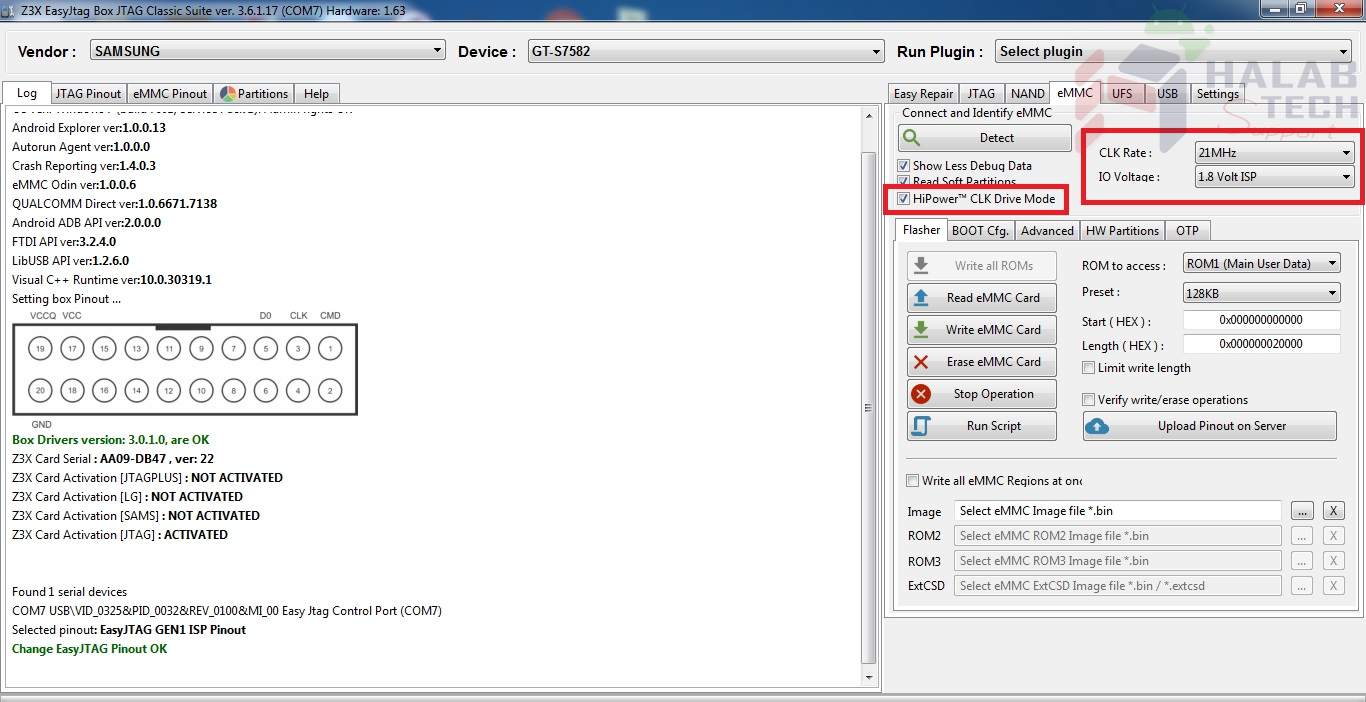Select pin 1 on the pinout diagram
The width and height of the screenshot is (1366, 702).
[x=330, y=349]
